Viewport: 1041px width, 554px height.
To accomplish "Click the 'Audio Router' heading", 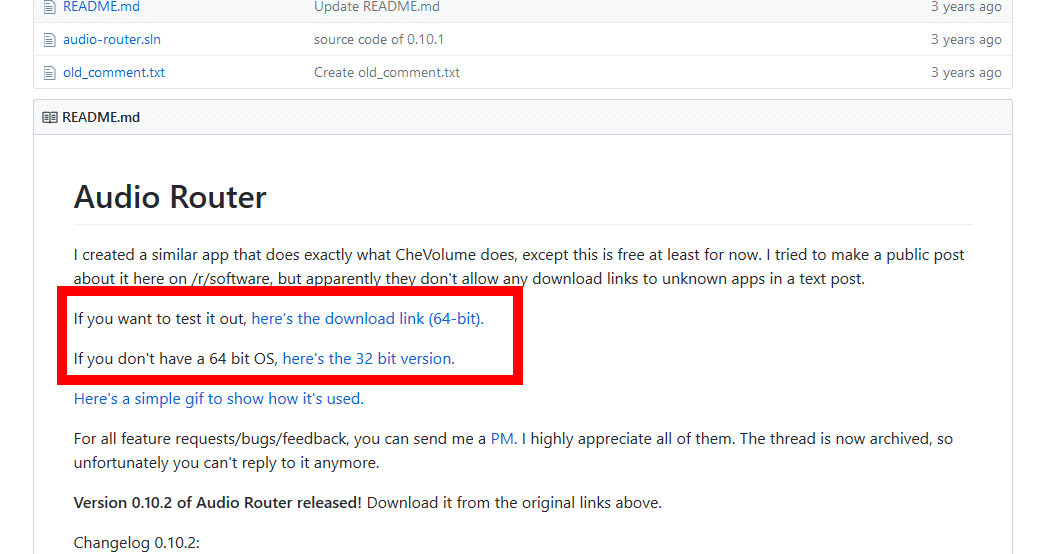I will [x=170, y=197].
